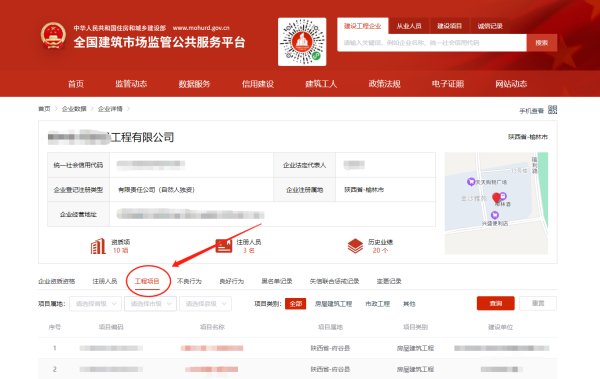Open 数据服务 in the main navigation

coord(194,84)
